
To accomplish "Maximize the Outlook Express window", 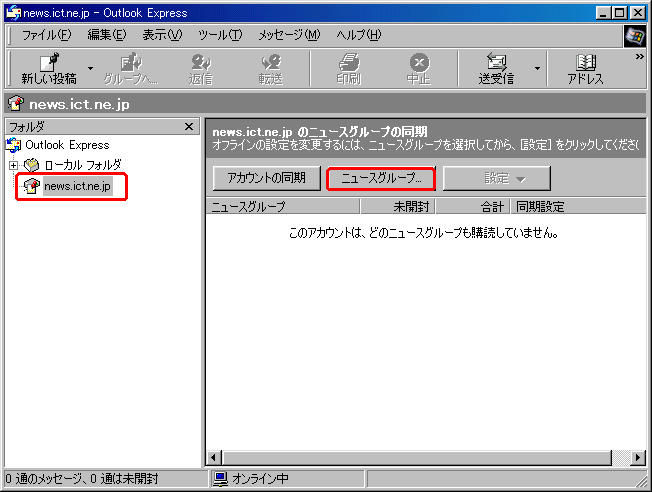I will tap(620, 13).
